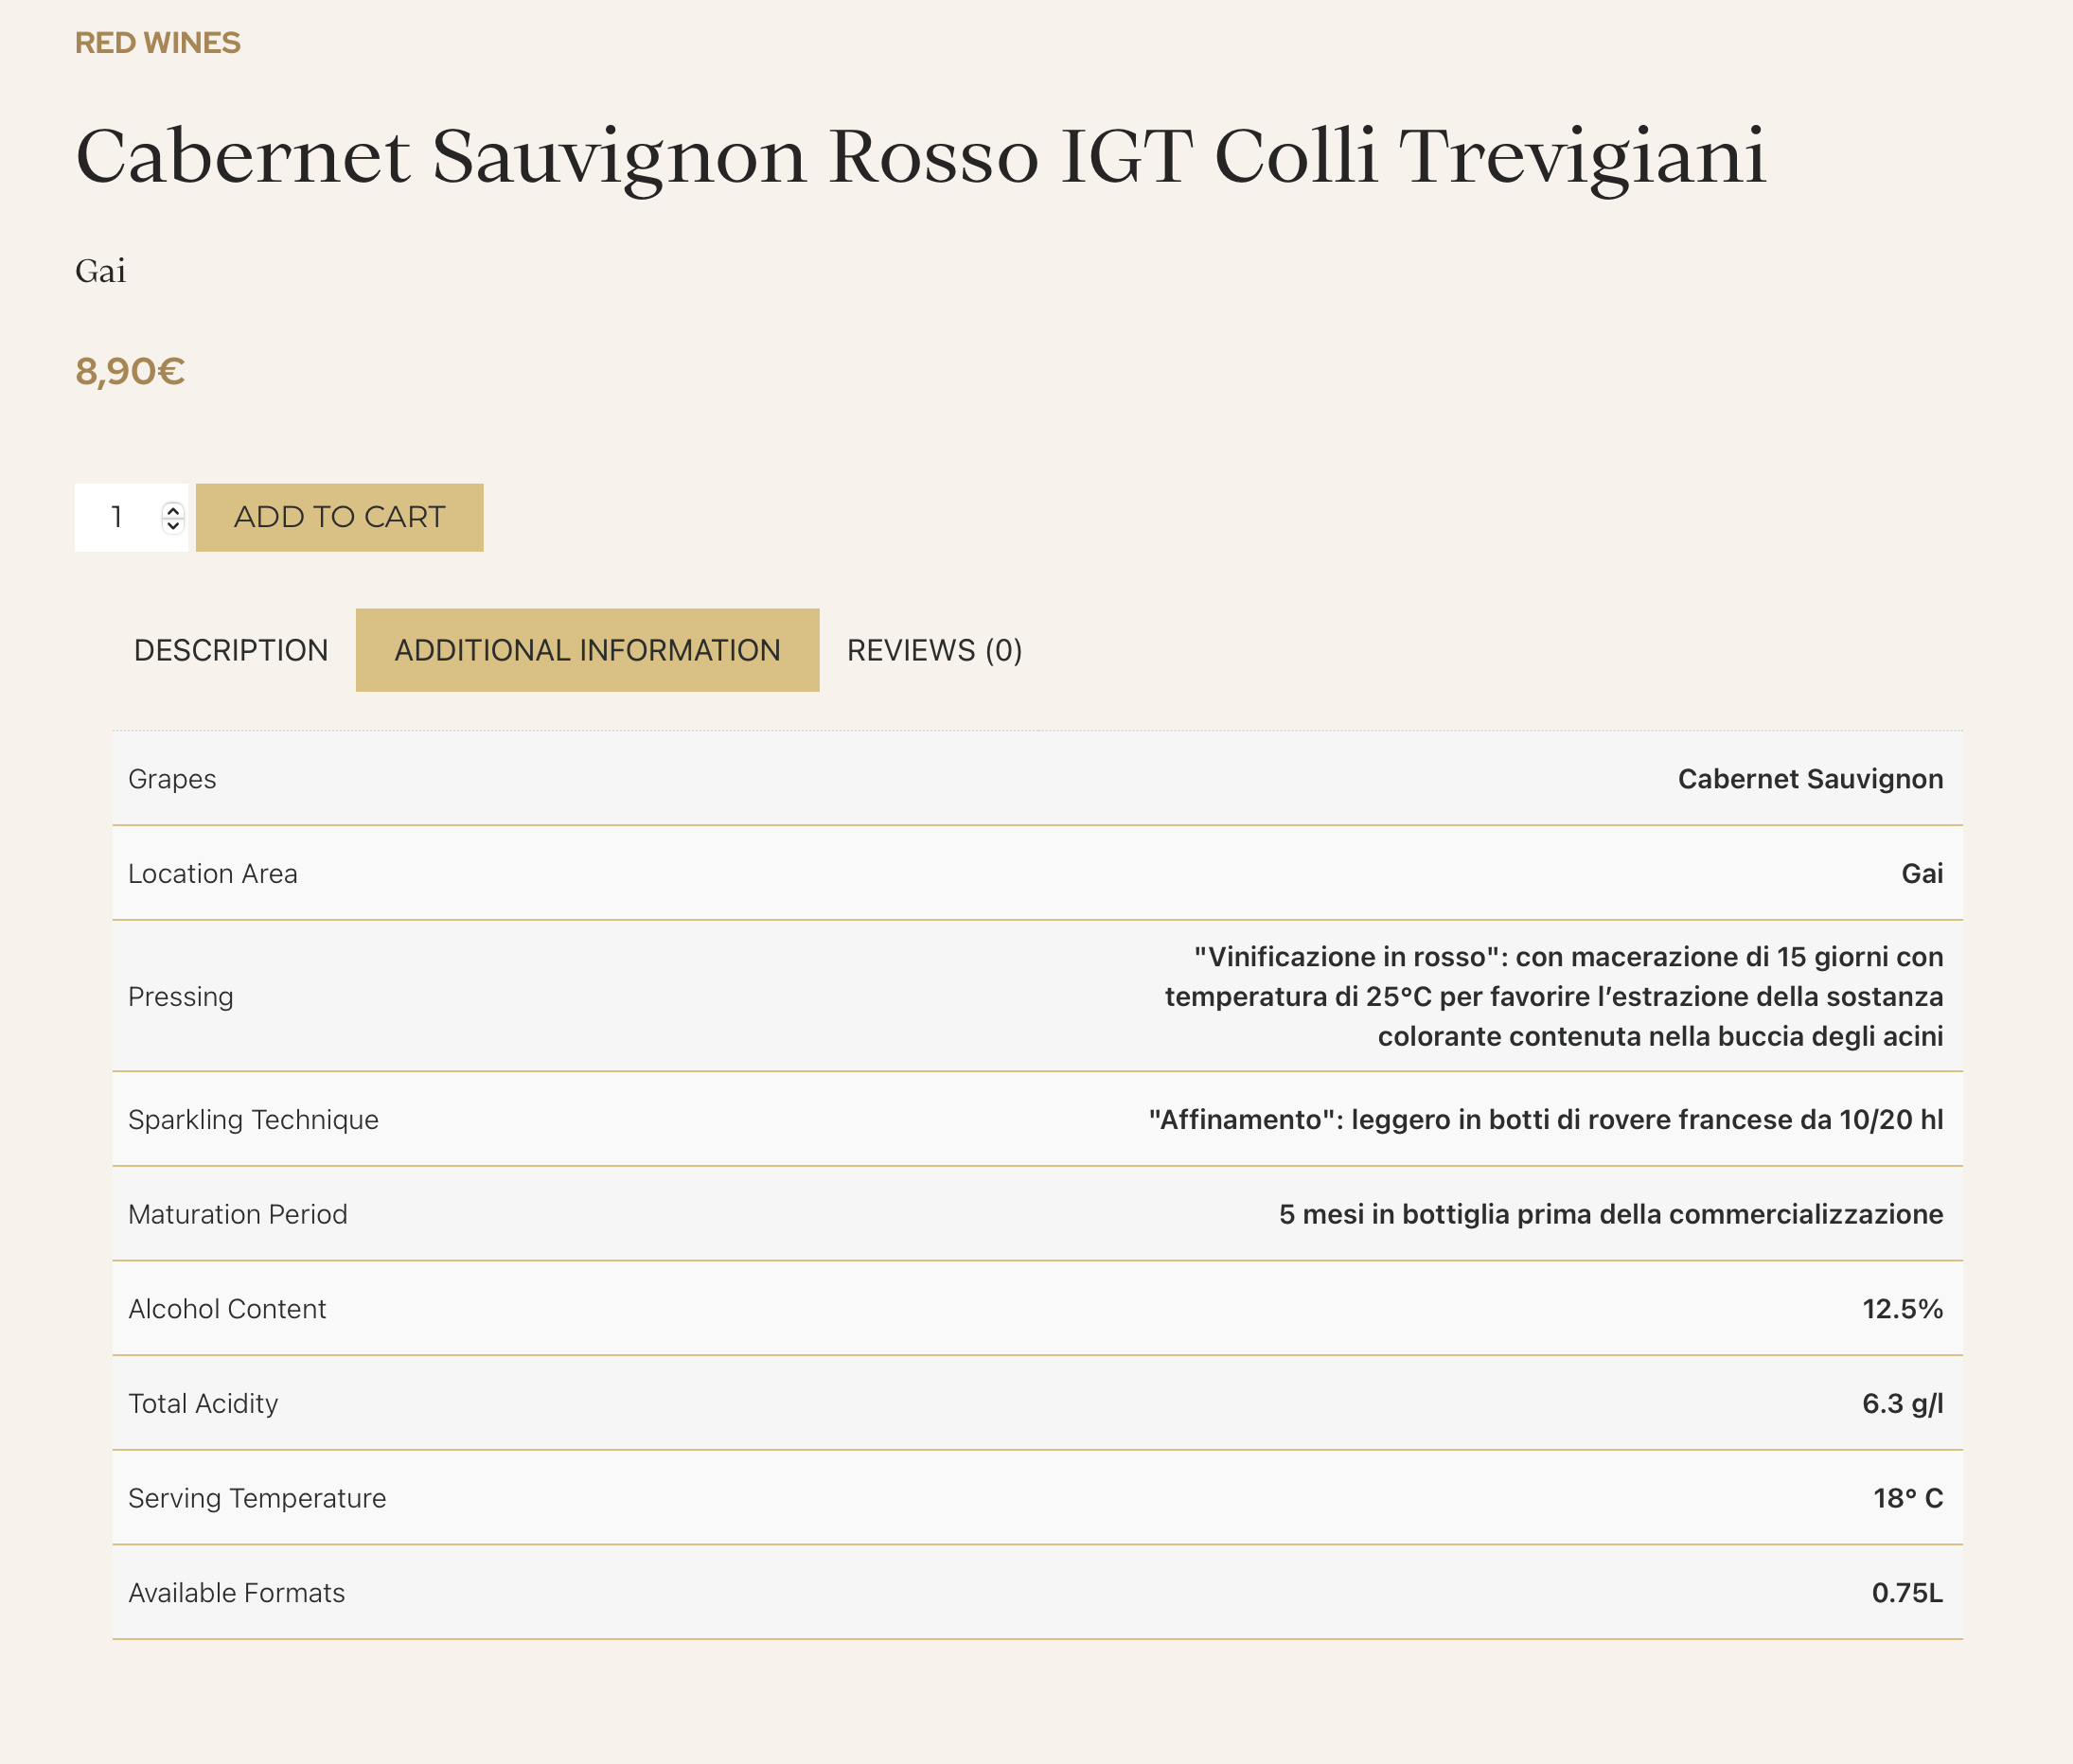2073x1764 pixels.
Task: Click the Cabernet Sauvignon Rosso product title
Action: coord(921,156)
